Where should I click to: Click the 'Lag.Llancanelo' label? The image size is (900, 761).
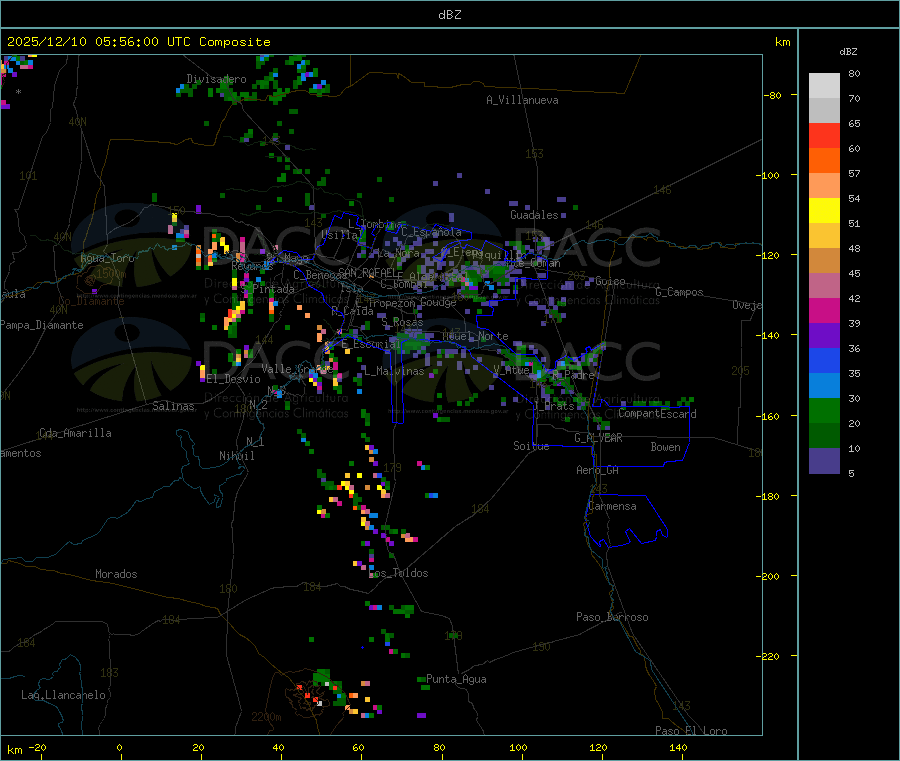click(63, 695)
